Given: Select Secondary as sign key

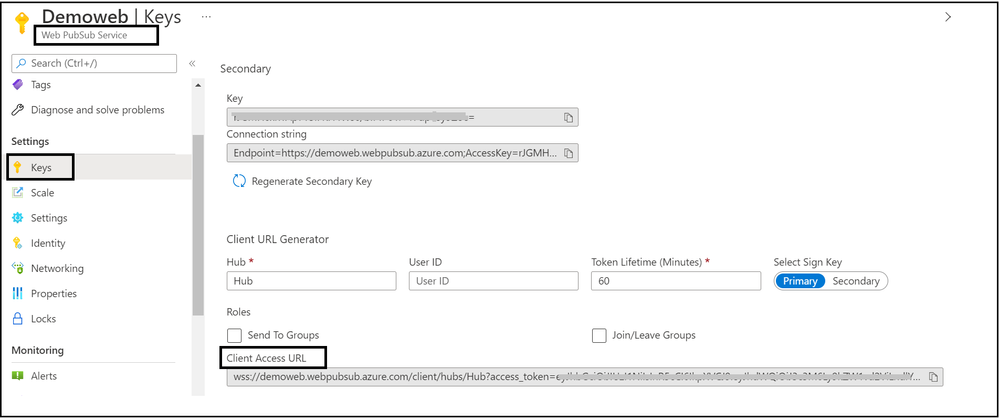Looking at the screenshot, I should click(856, 281).
